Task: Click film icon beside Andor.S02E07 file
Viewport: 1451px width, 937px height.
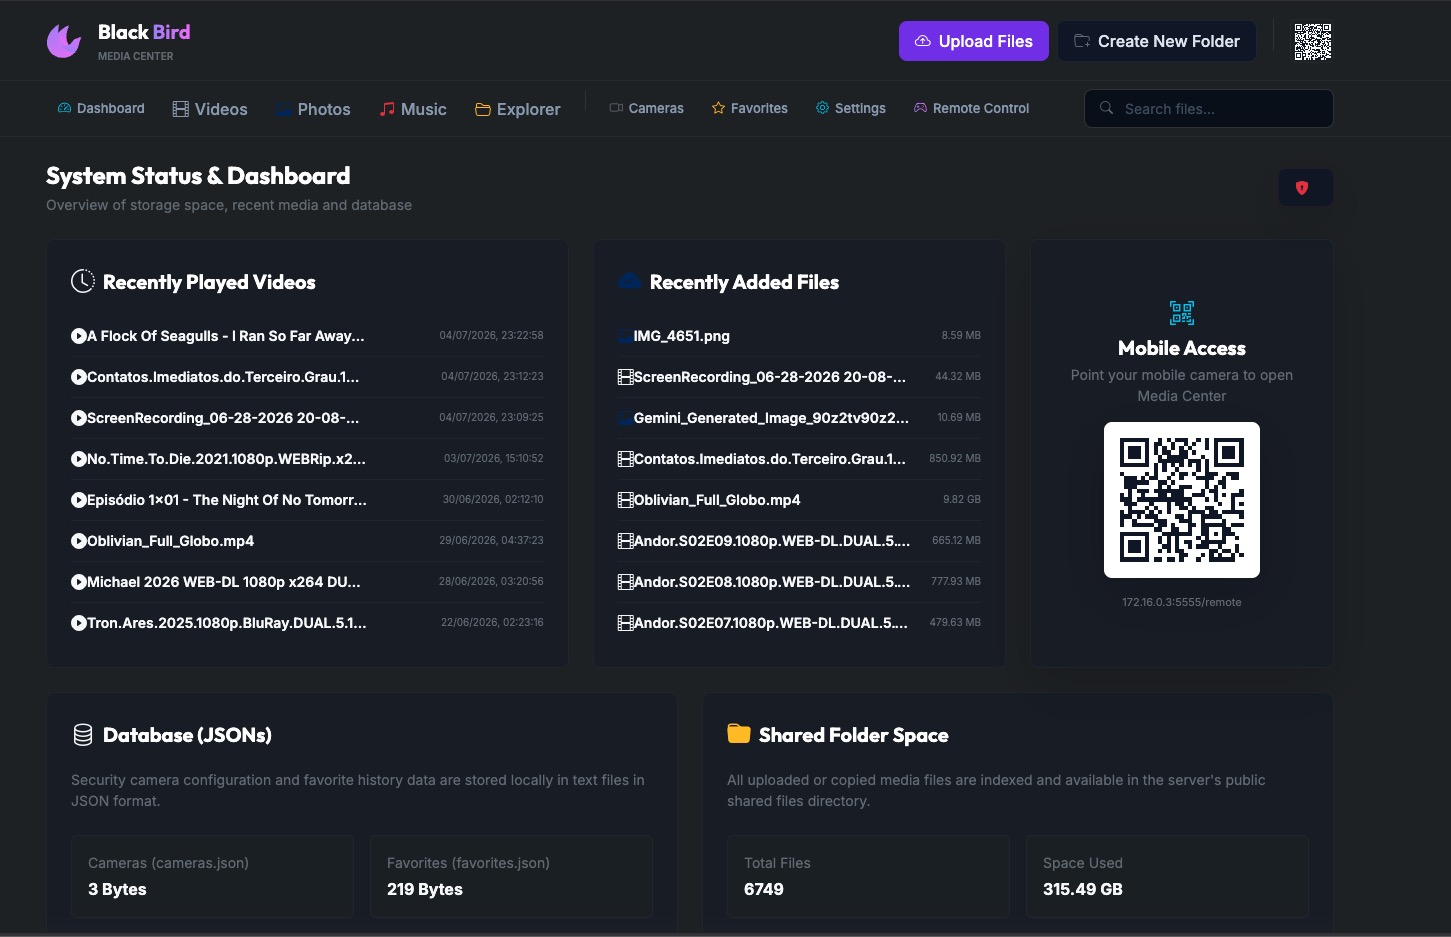Action: click(625, 623)
